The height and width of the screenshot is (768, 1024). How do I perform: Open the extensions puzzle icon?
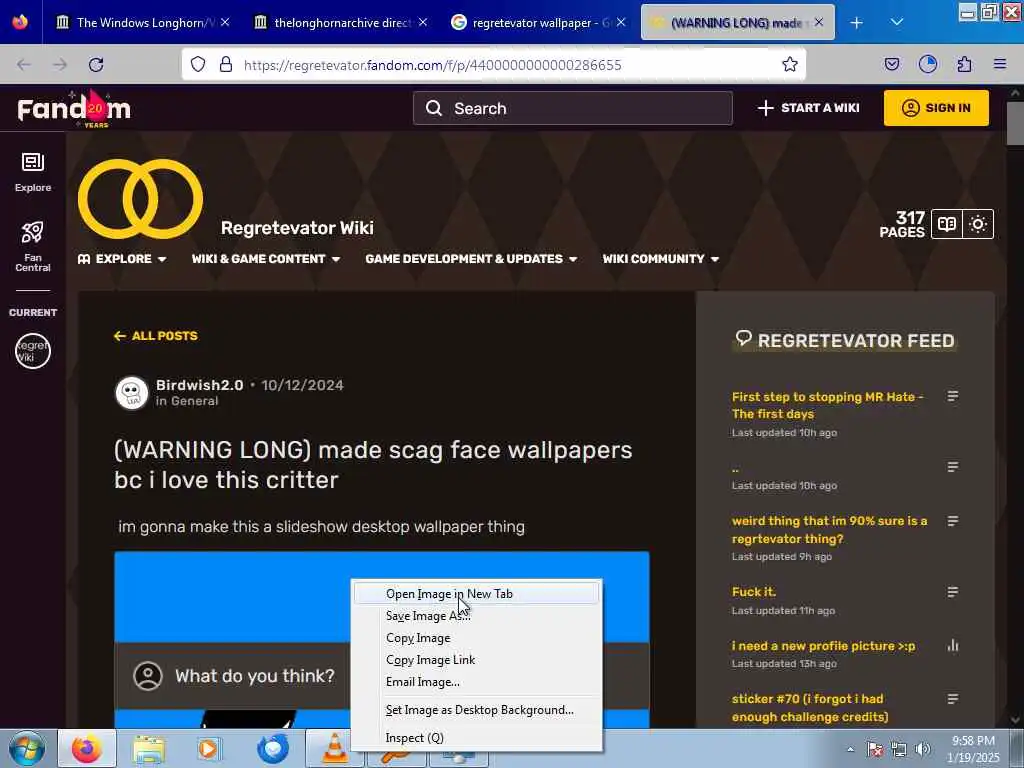pyautogui.click(x=964, y=64)
